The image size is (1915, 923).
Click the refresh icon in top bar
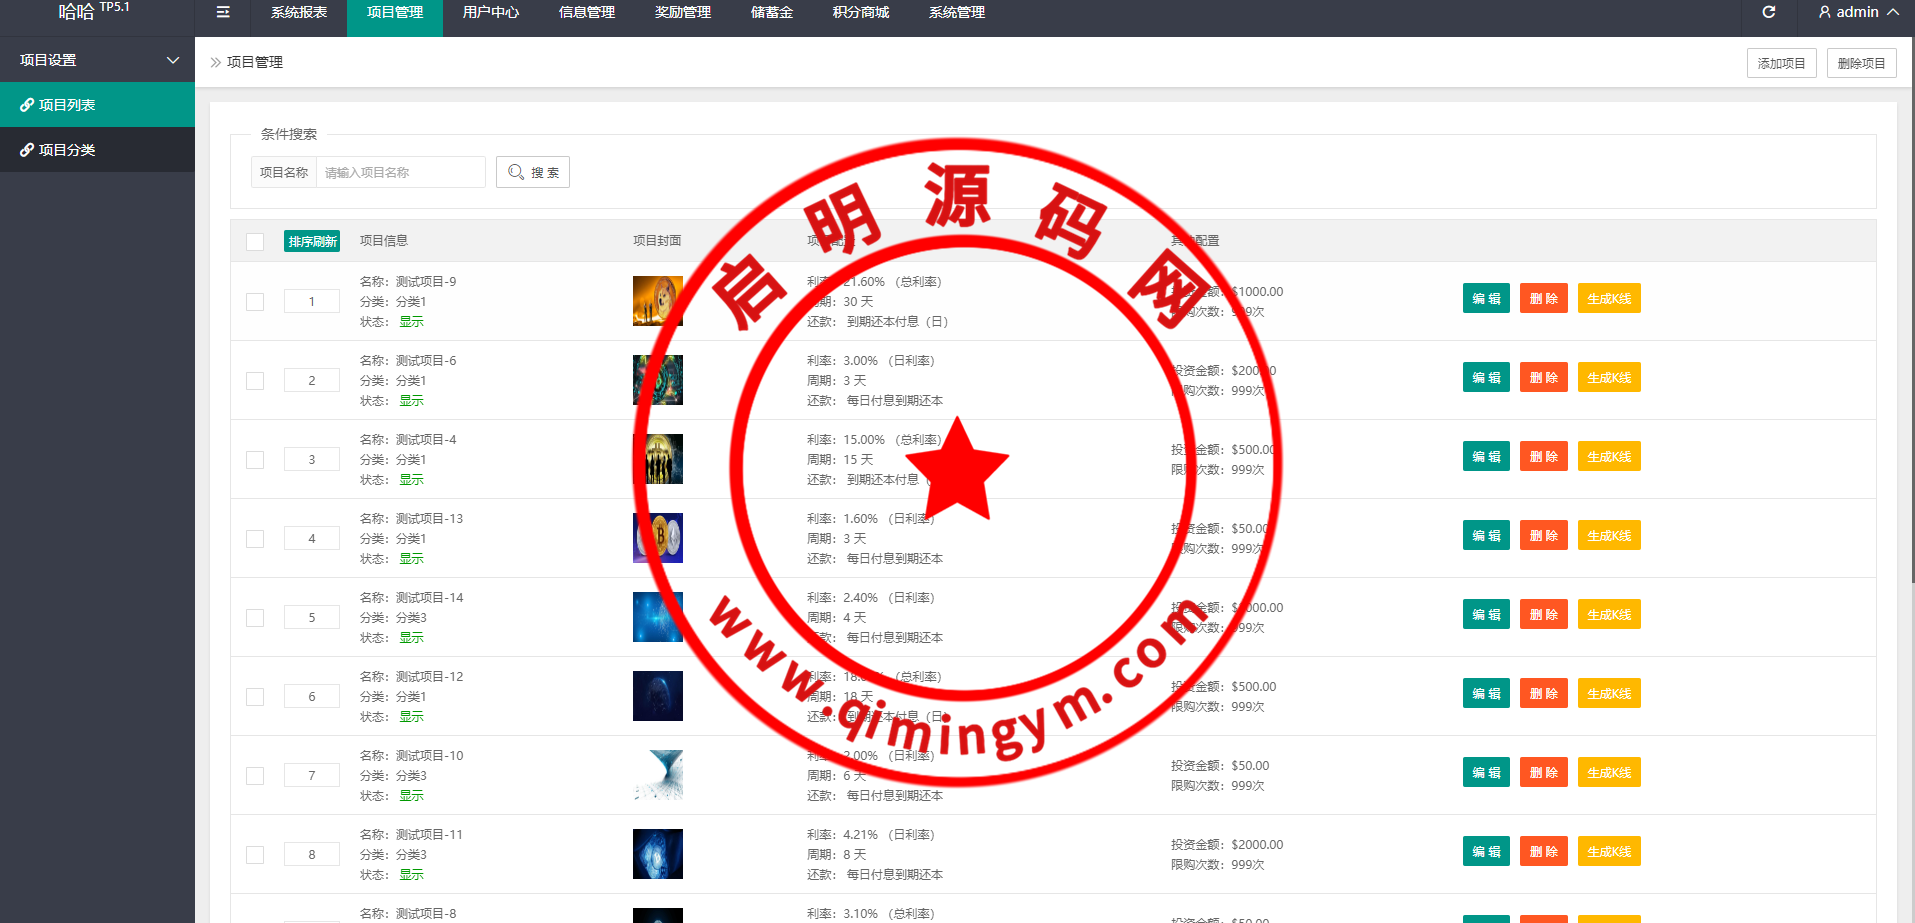[x=1768, y=12]
